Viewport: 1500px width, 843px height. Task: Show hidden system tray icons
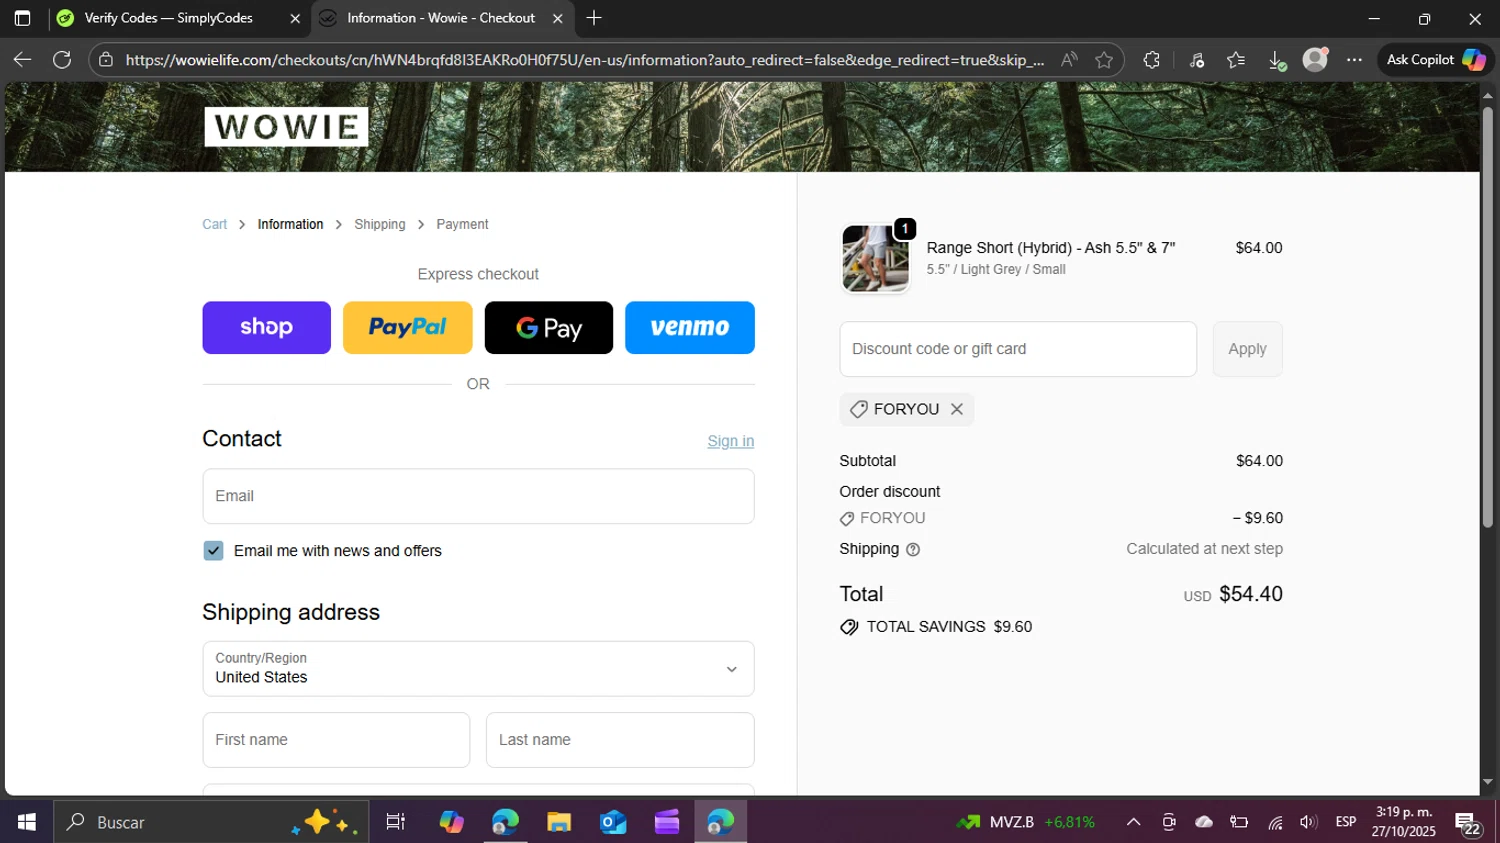tap(1133, 822)
